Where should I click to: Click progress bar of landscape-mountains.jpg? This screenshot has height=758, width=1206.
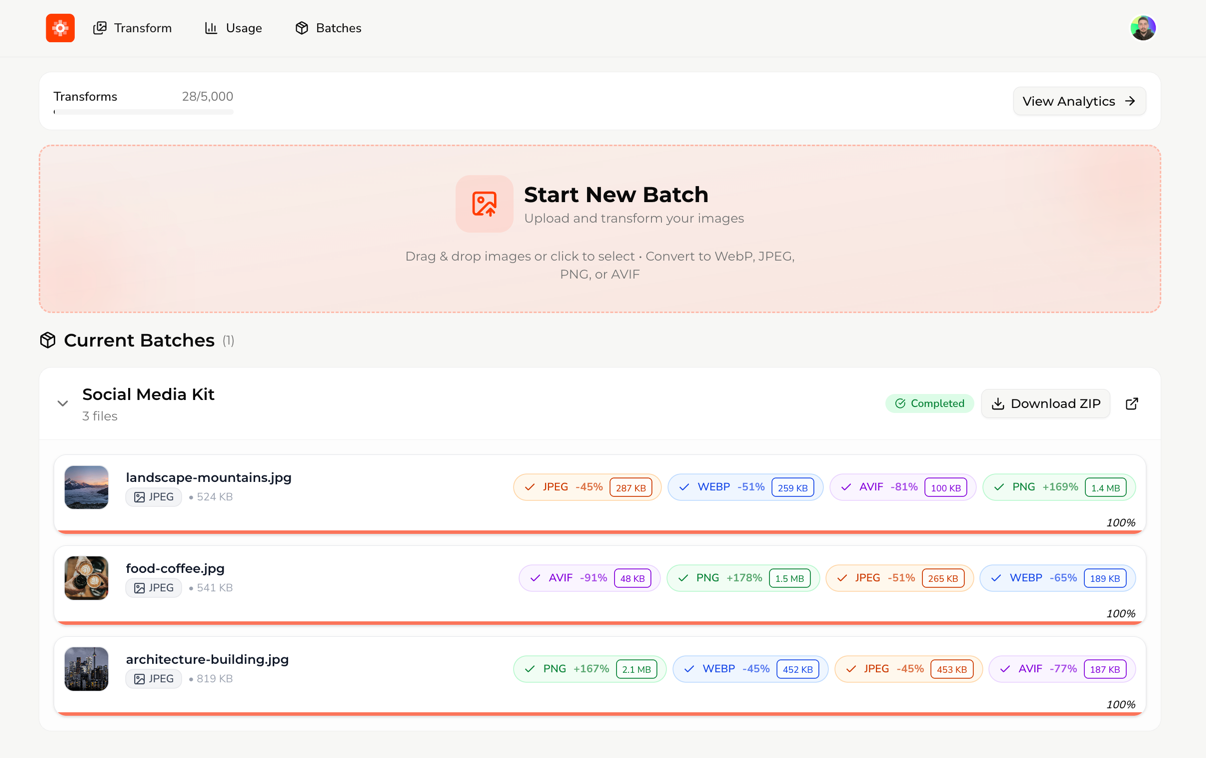600,532
